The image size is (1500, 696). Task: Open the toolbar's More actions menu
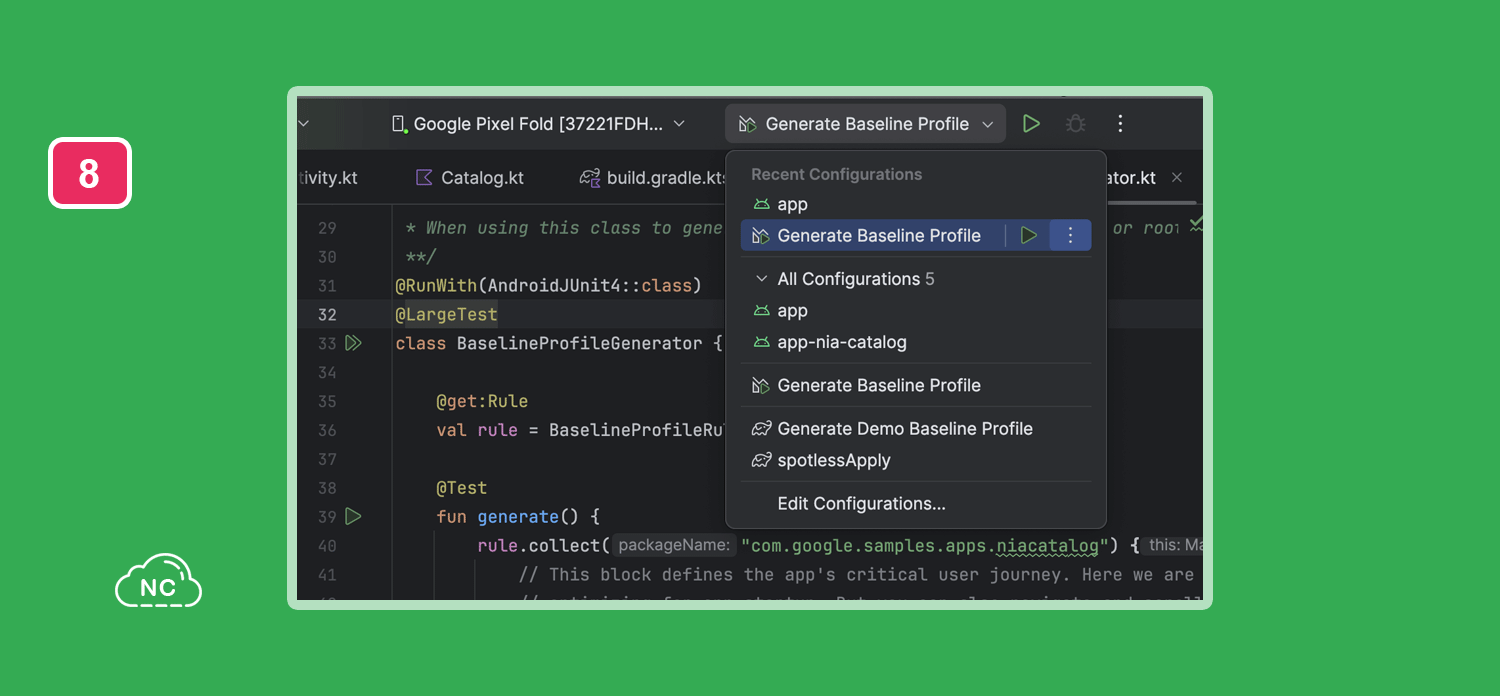1120,124
